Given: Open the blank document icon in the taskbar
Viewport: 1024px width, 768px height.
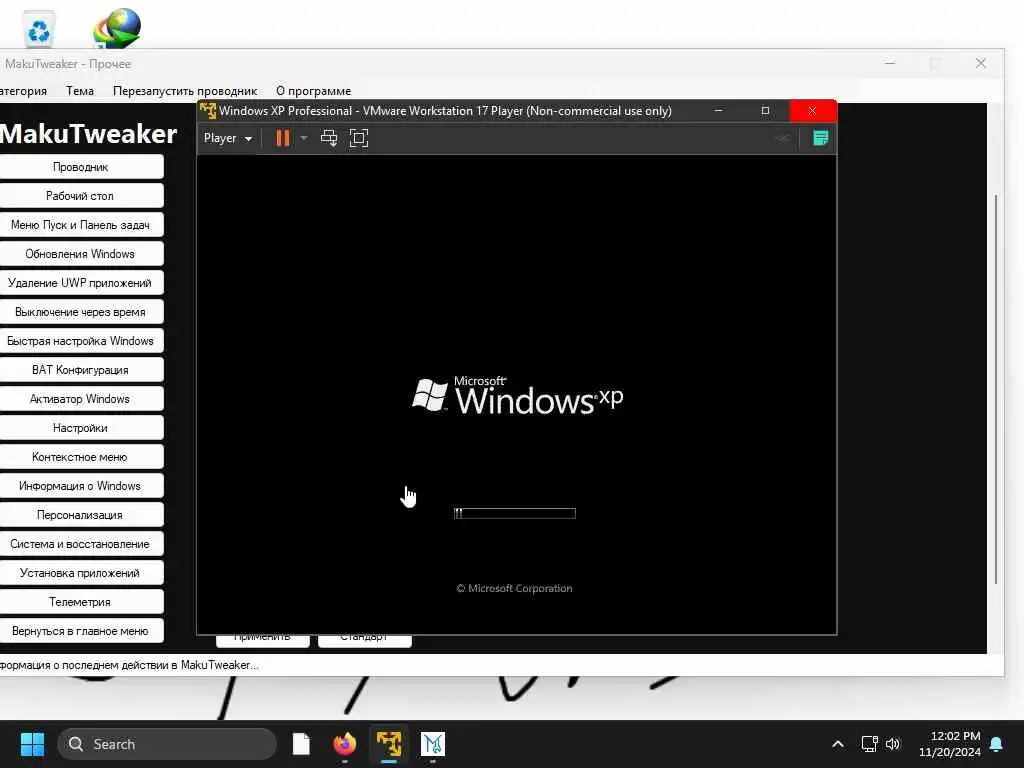Looking at the screenshot, I should [301, 744].
